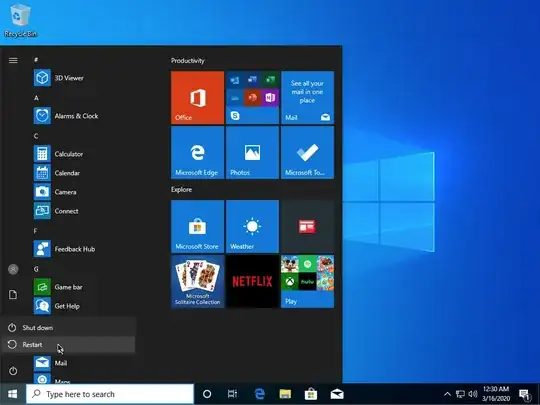Click the F letter group header

35,231
